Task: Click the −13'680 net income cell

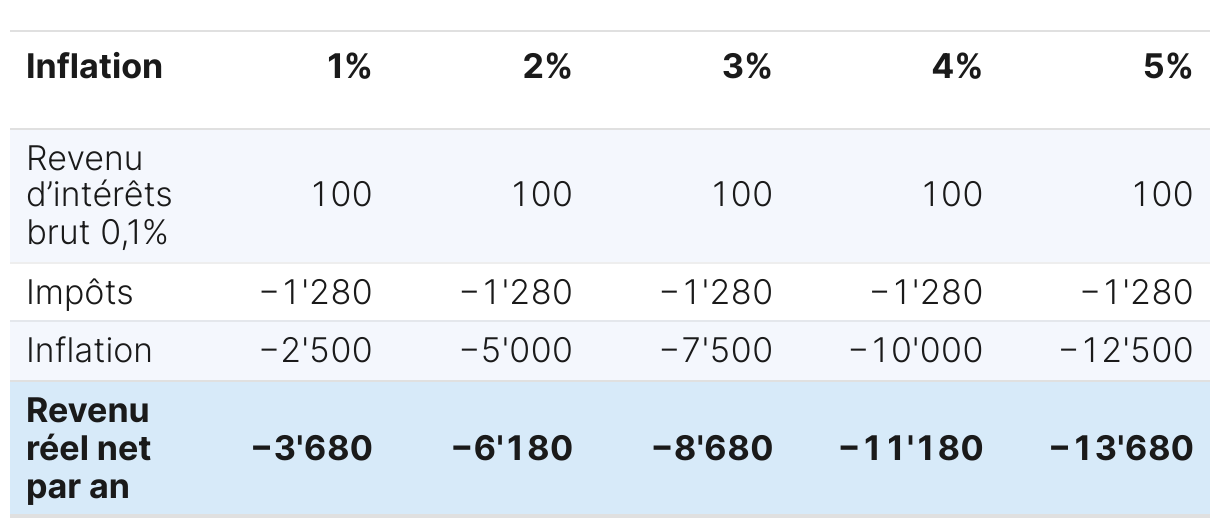Action: click(1121, 448)
